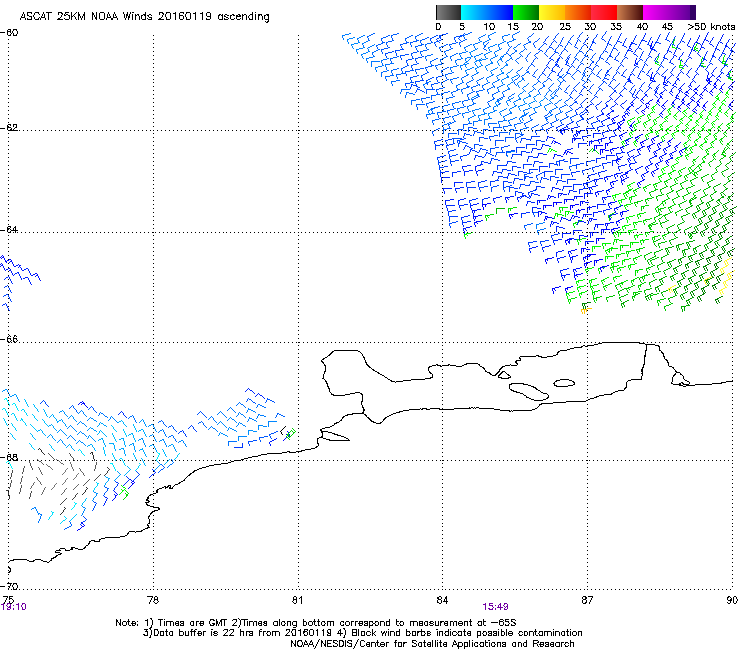Click the '35' legend tick label

click(x=616, y=27)
